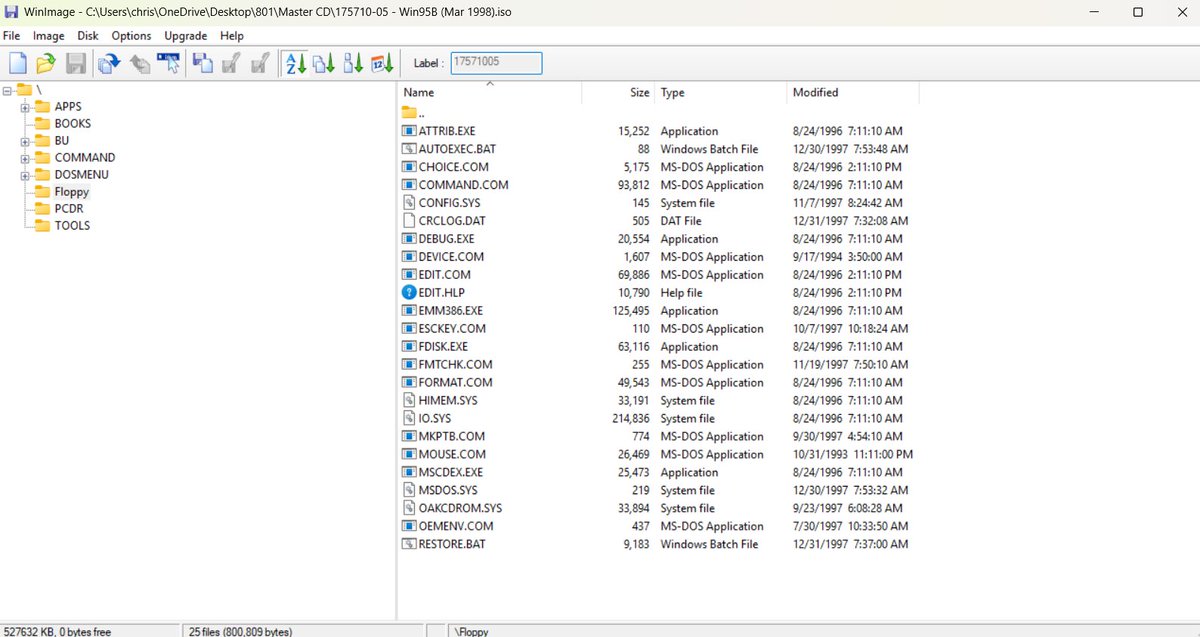Click the WinImage title bar app icon
Screen dimensions: 1200x637
[x=11, y=11]
